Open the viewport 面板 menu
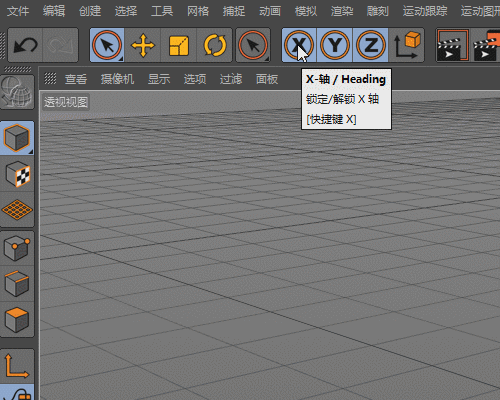 click(267, 79)
